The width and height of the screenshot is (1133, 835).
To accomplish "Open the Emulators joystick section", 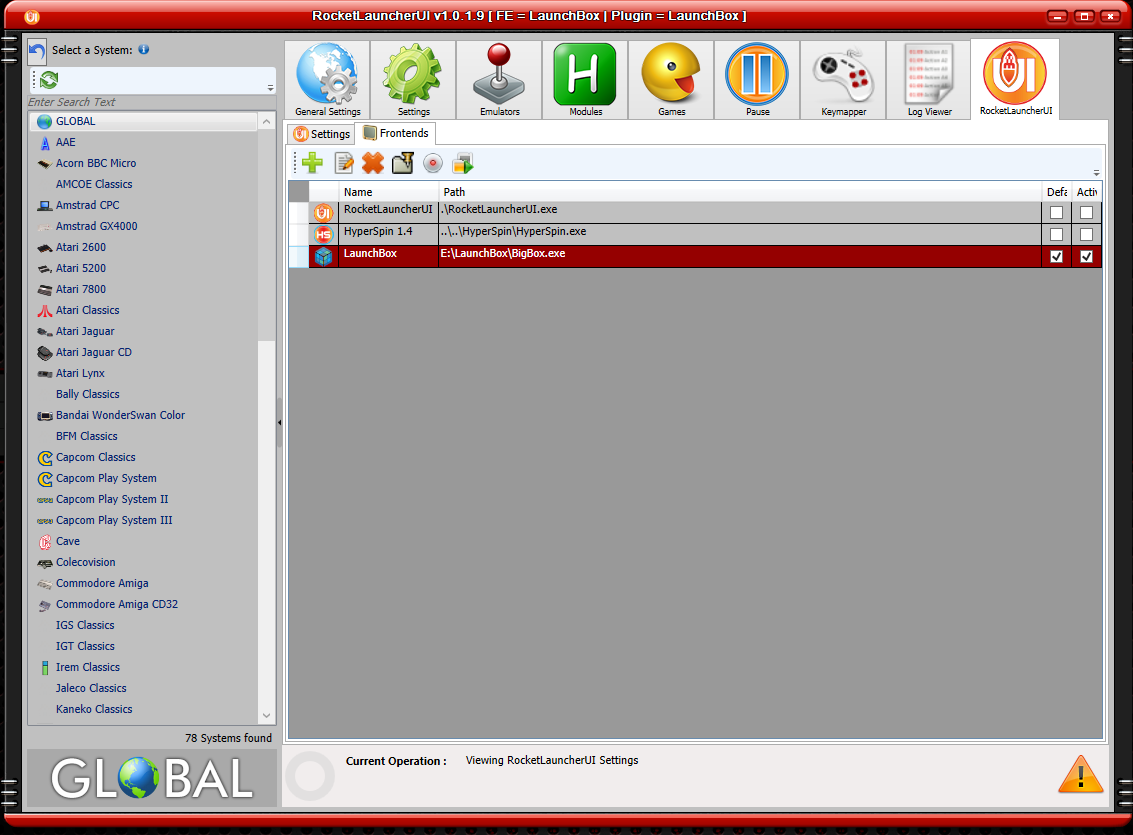I will point(499,79).
